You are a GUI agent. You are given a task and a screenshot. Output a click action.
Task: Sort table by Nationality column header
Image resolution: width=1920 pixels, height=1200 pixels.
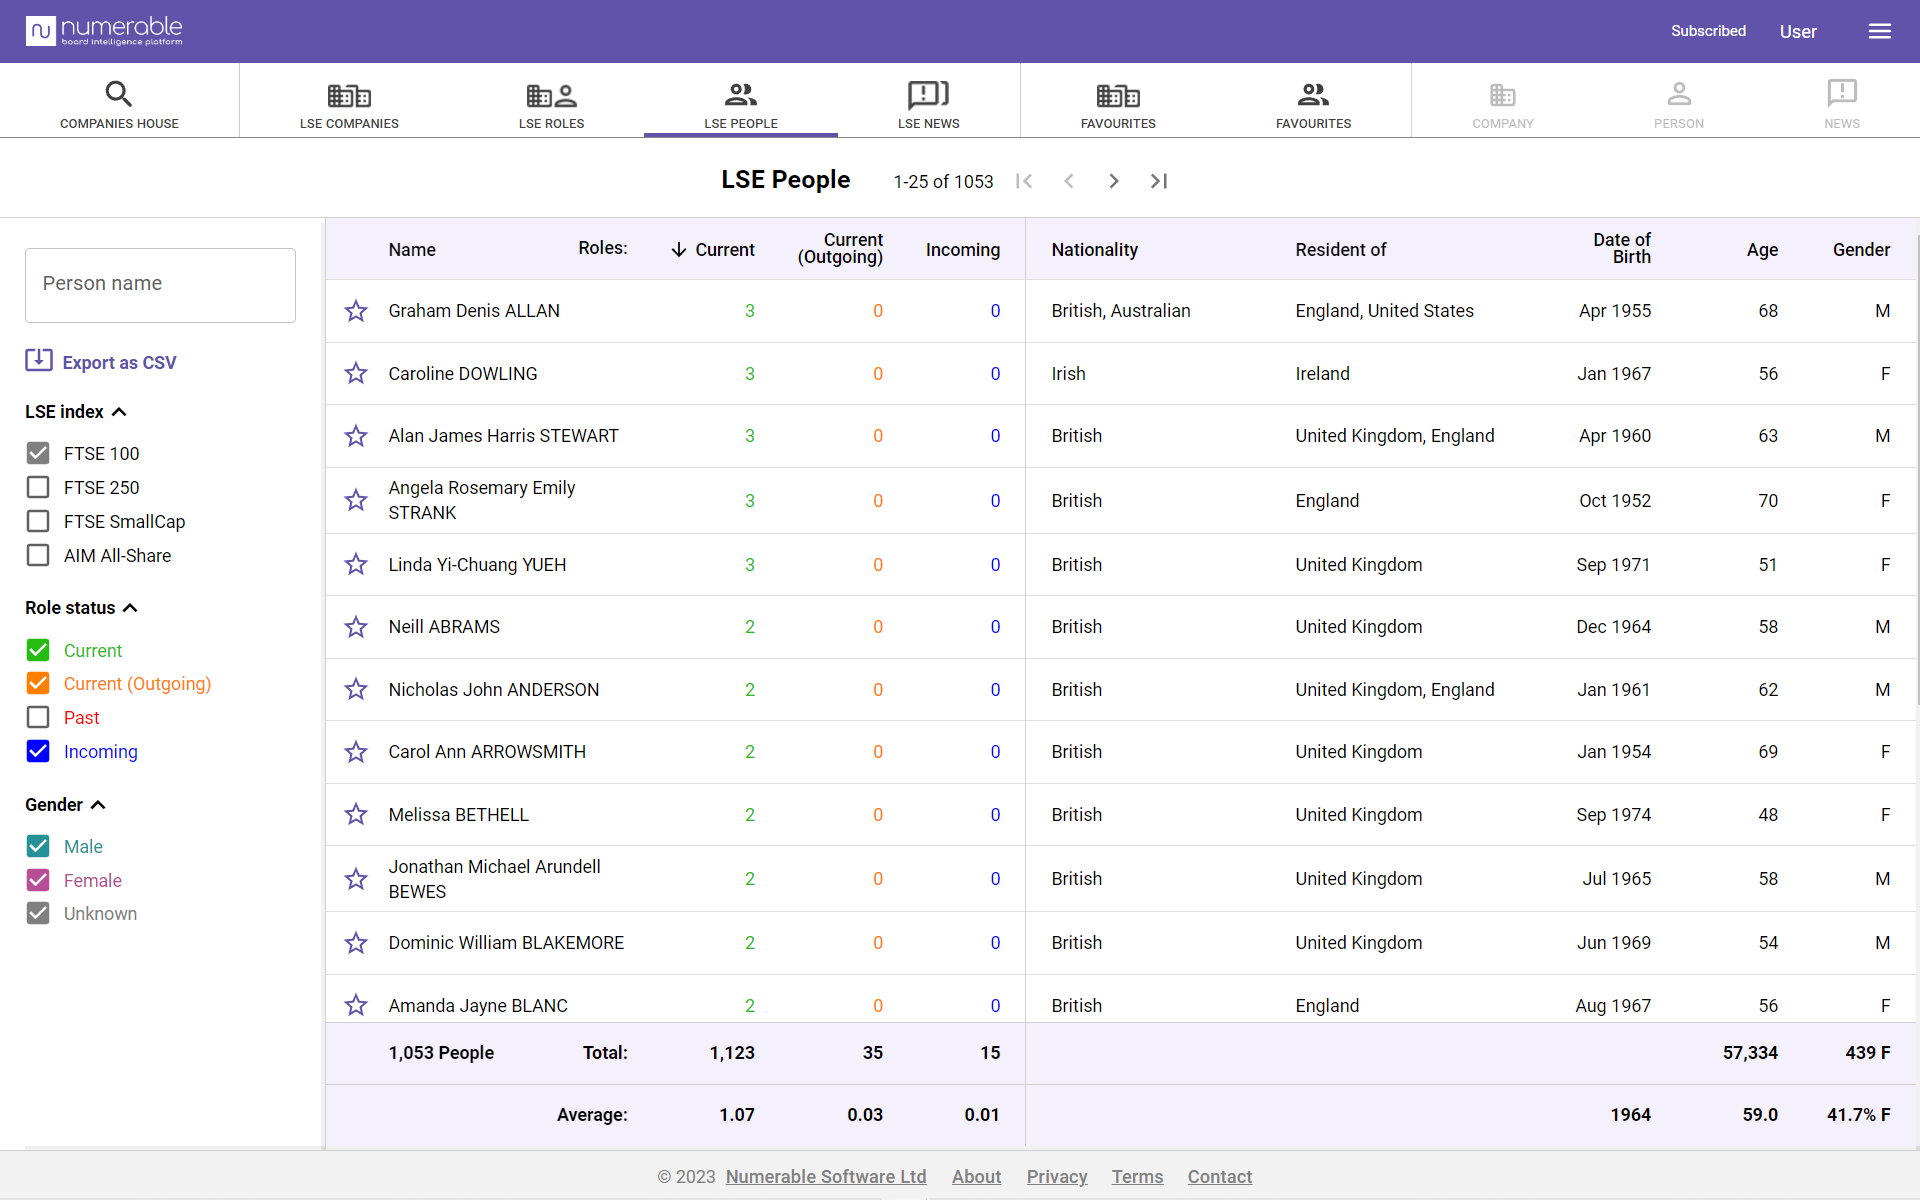tap(1094, 250)
